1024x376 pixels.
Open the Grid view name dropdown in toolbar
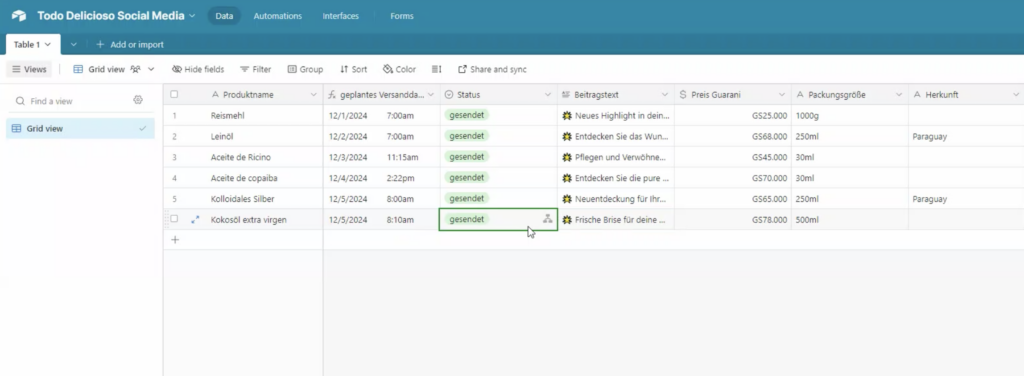pyautogui.click(x=114, y=69)
